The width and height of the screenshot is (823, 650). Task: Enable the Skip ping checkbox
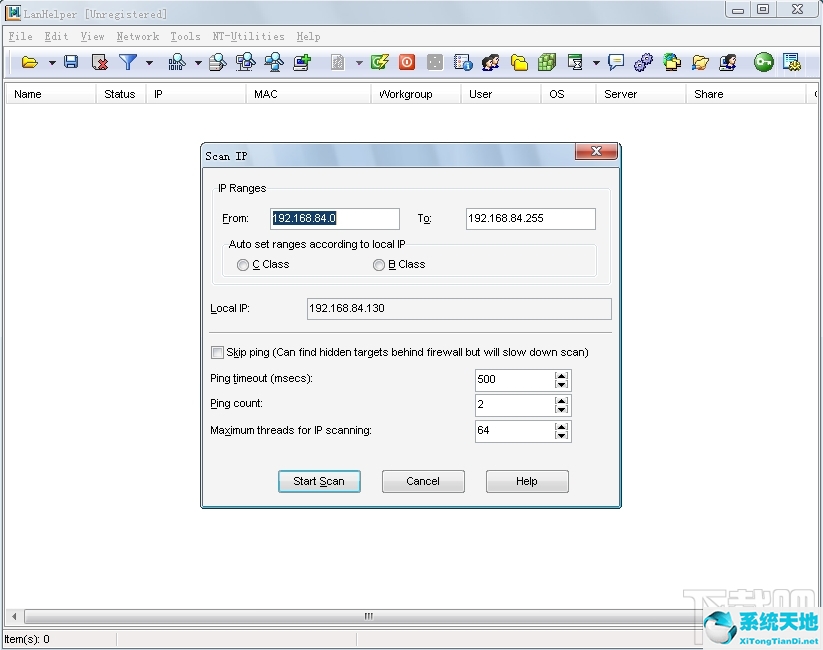pyautogui.click(x=217, y=352)
